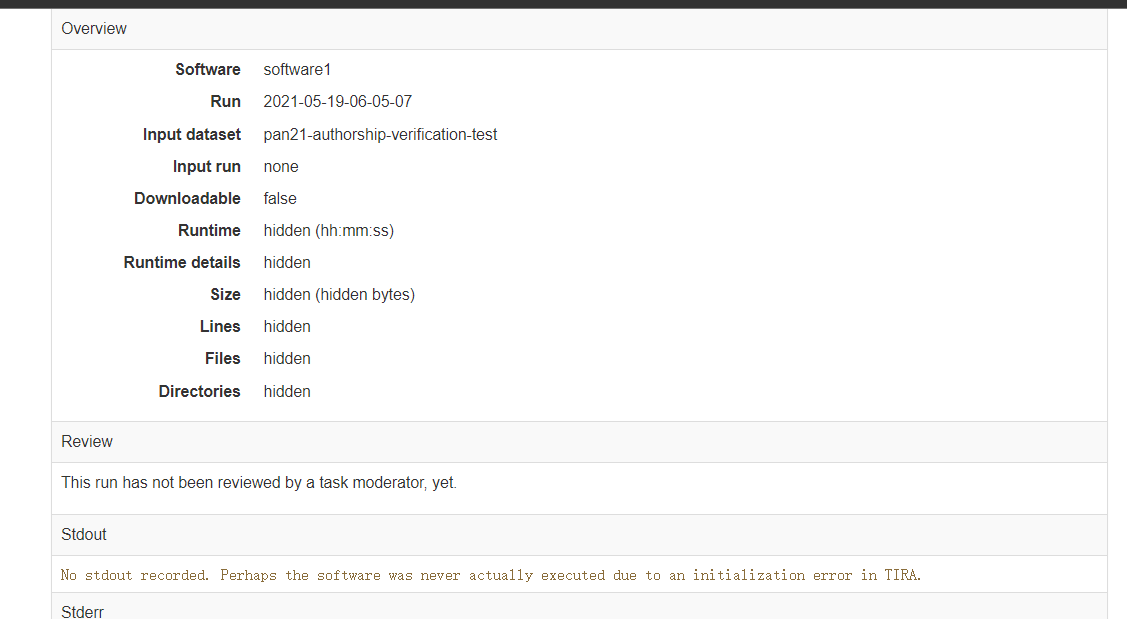Select the Input run none value

(280, 167)
